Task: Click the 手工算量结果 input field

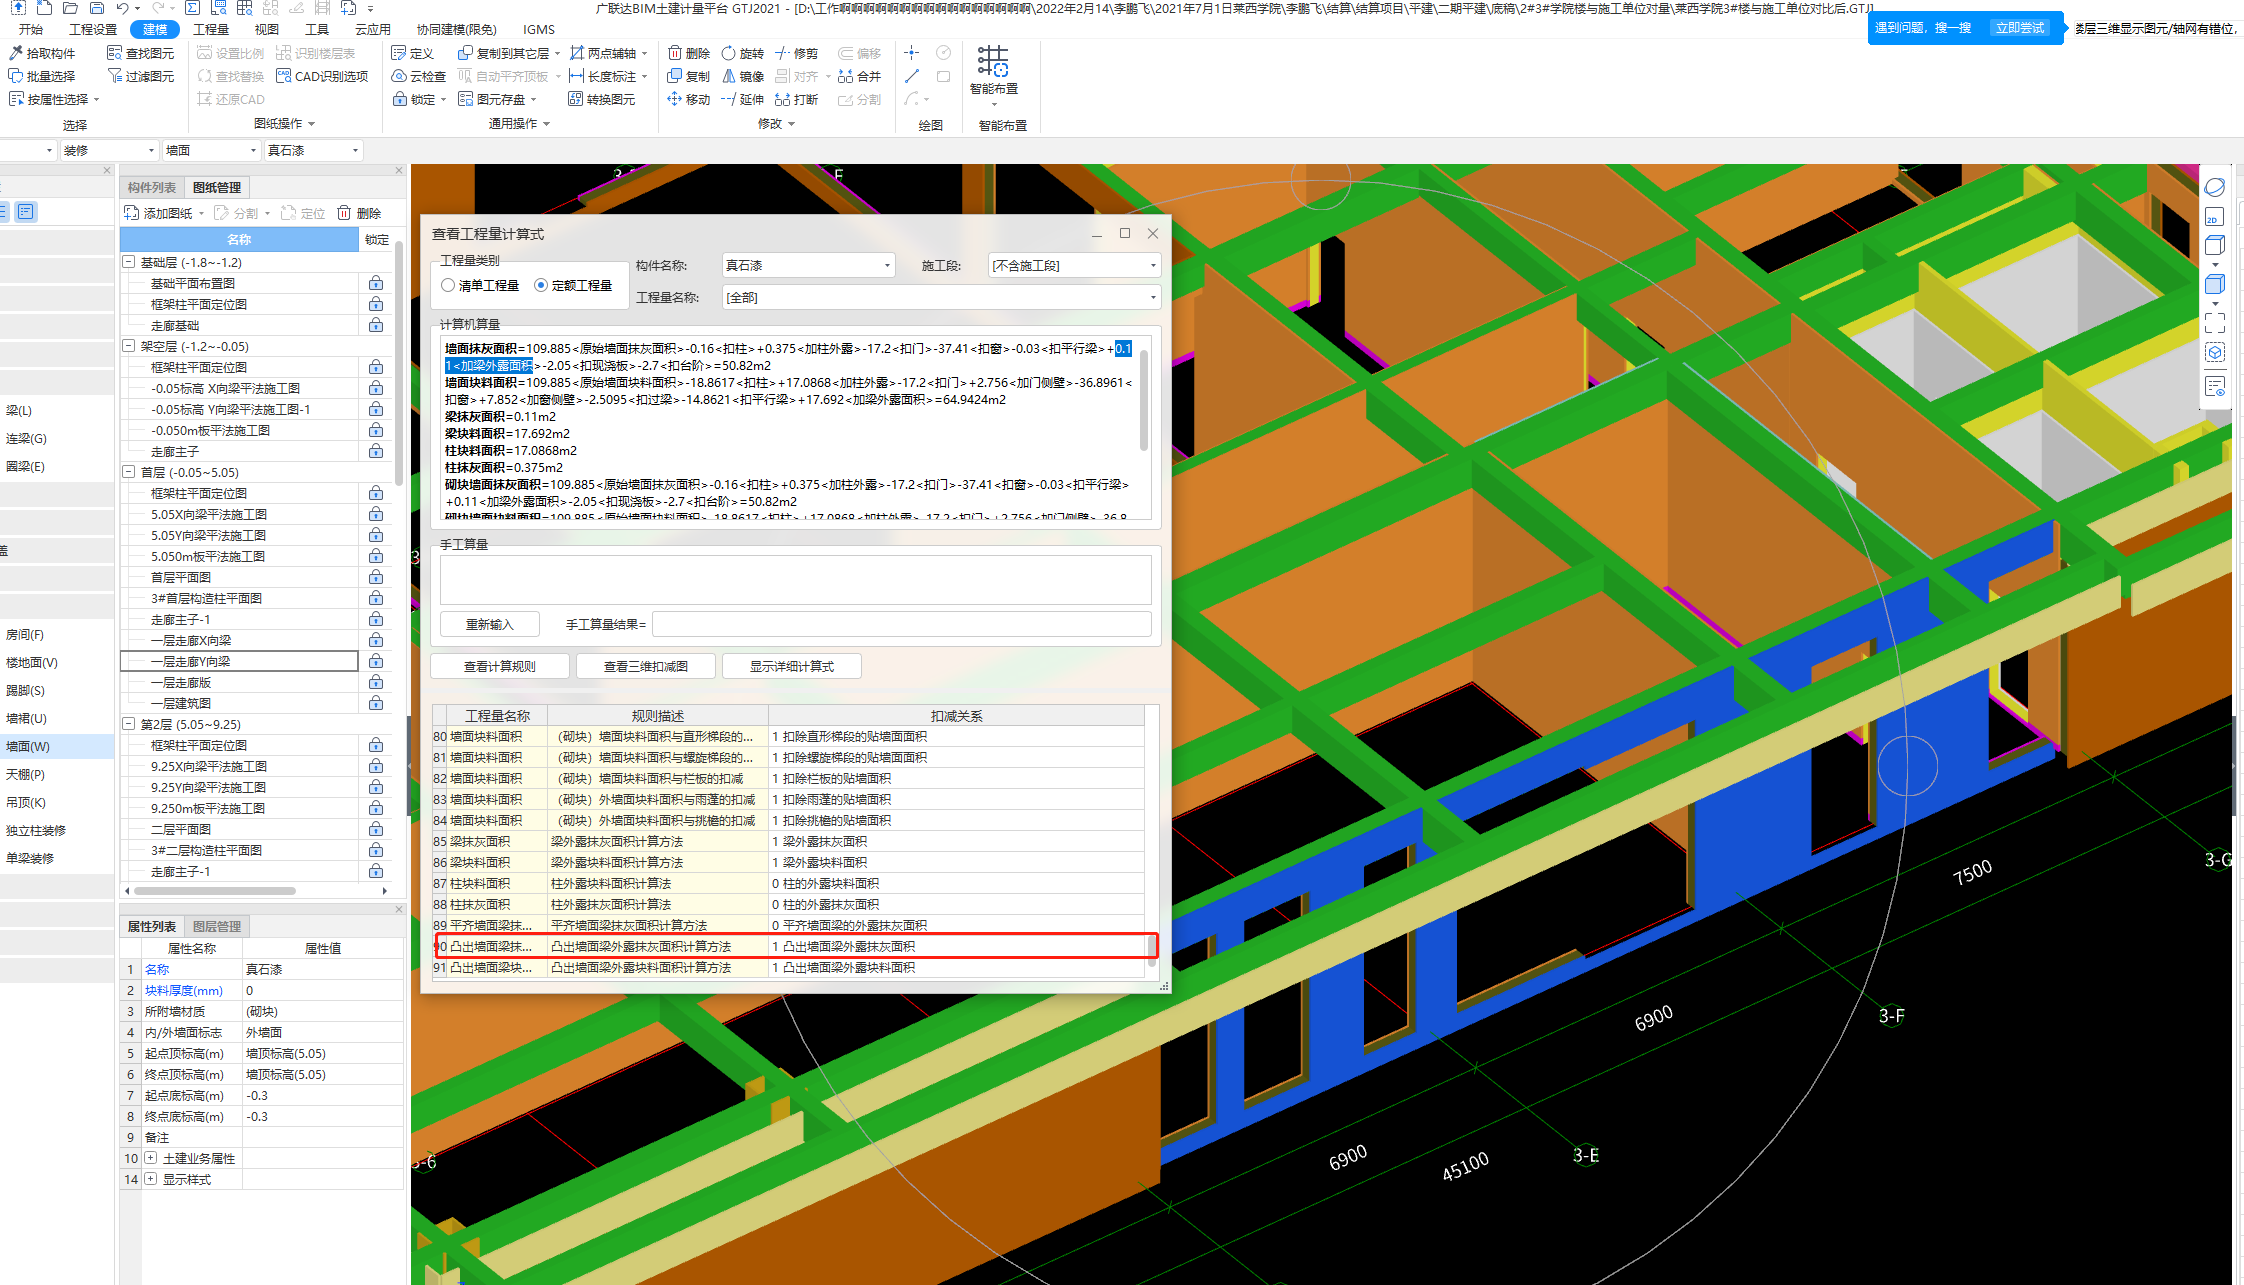Action: tap(902, 624)
